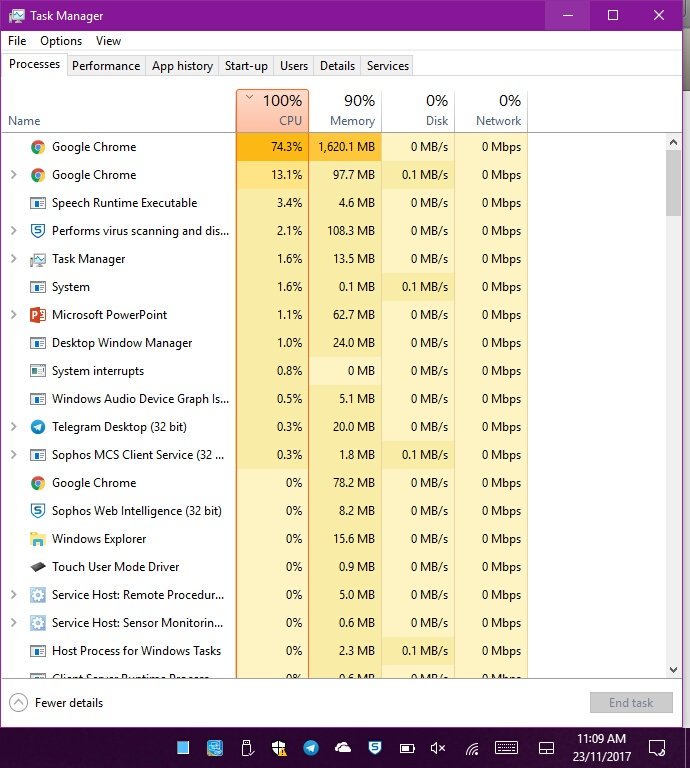The width and height of the screenshot is (690, 768).
Task: Sort processes by the CPU column header
Action: click(x=272, y=111)
